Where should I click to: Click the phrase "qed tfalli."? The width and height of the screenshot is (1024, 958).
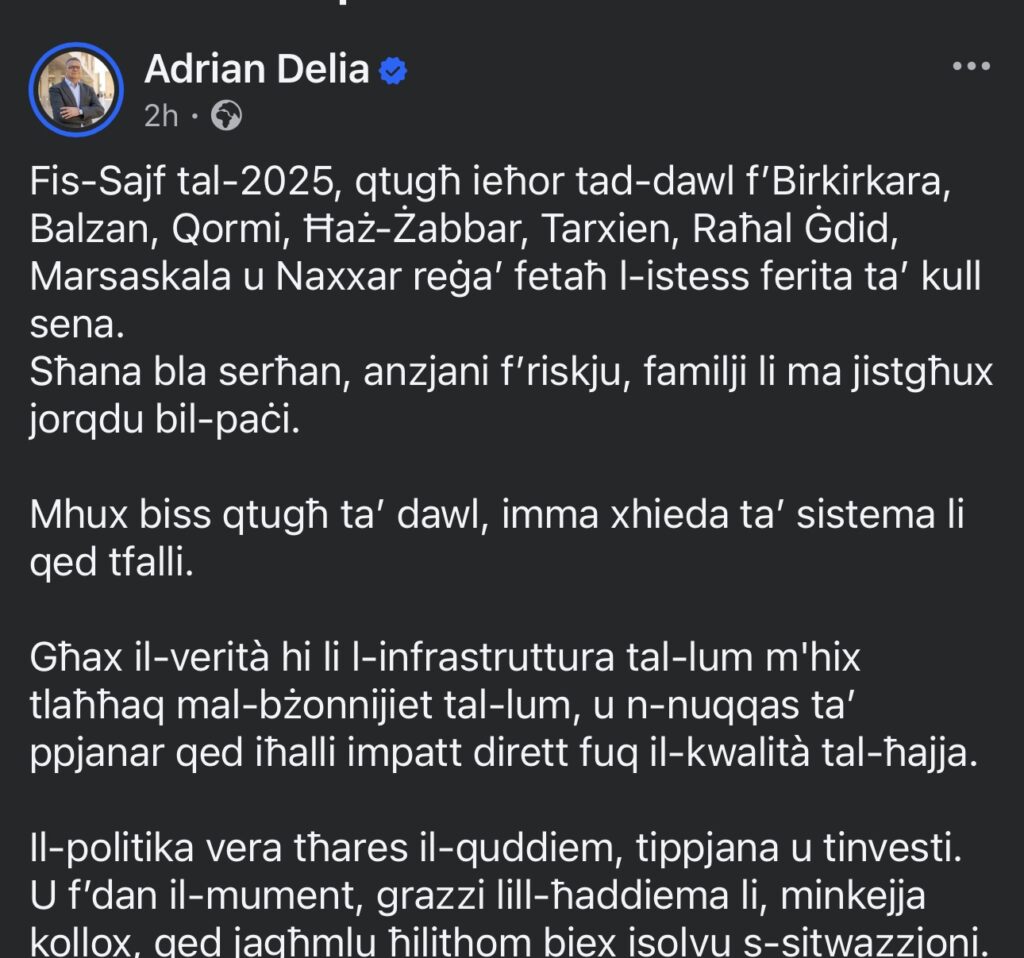tap(112, 563)
